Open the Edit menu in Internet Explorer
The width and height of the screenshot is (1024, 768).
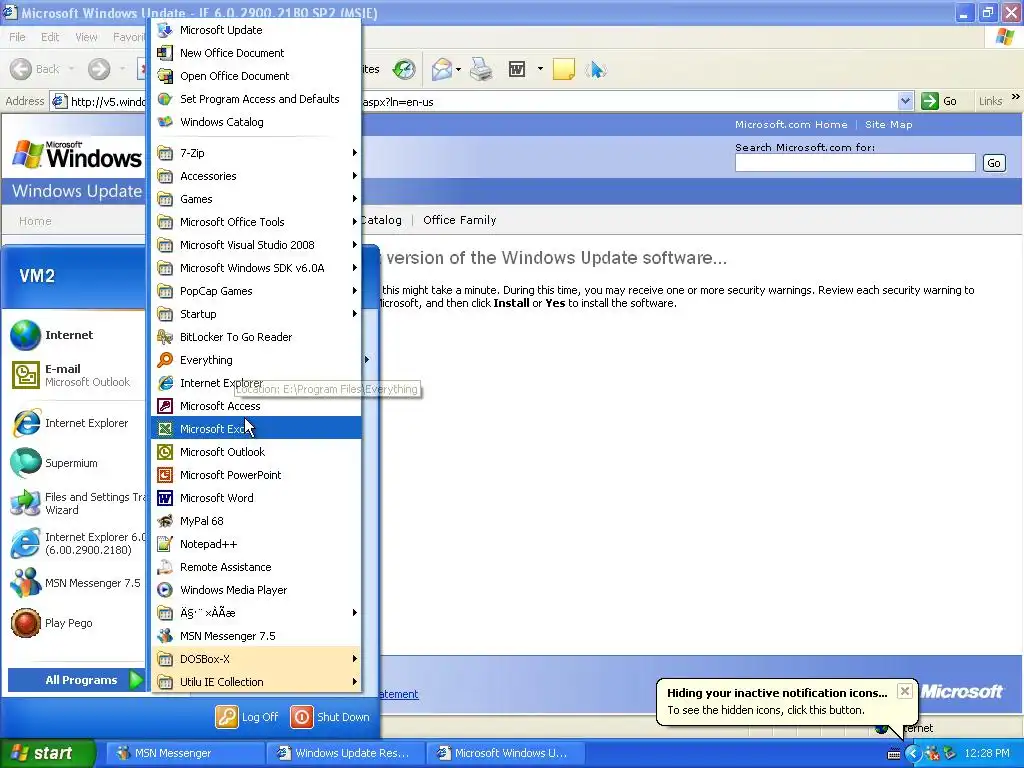coord(50,37)
